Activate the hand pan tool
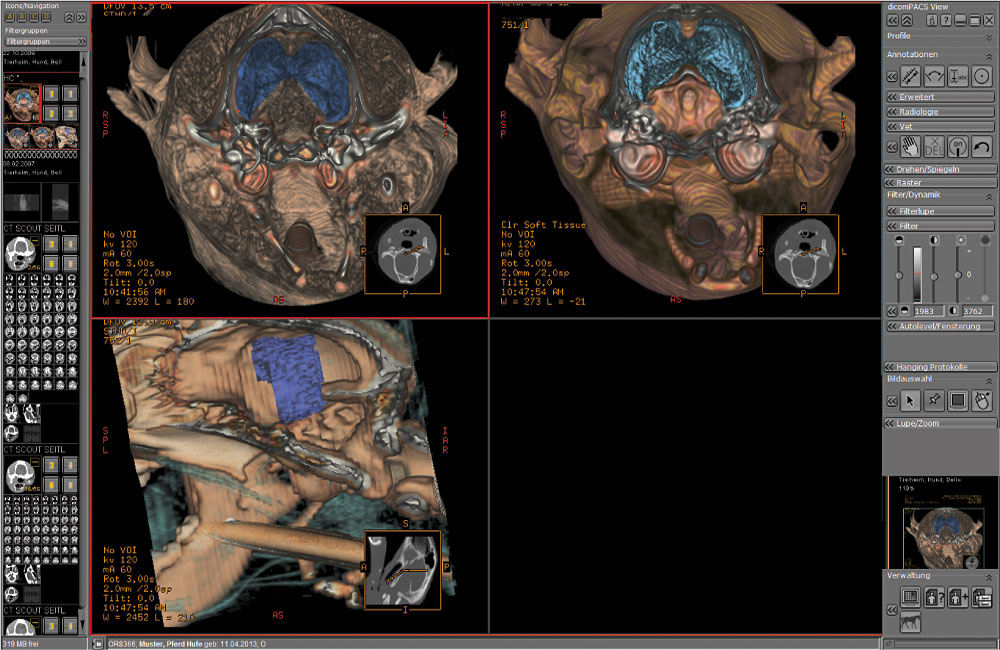Screen dimensions: 1000x650 click(x=910, y=147)
